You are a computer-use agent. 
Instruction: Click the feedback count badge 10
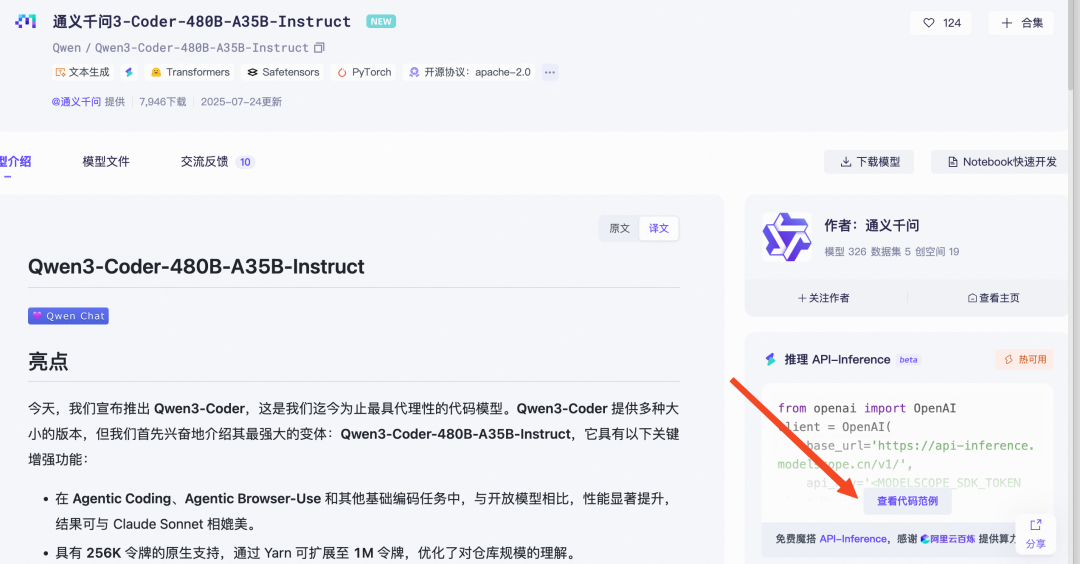245,162
